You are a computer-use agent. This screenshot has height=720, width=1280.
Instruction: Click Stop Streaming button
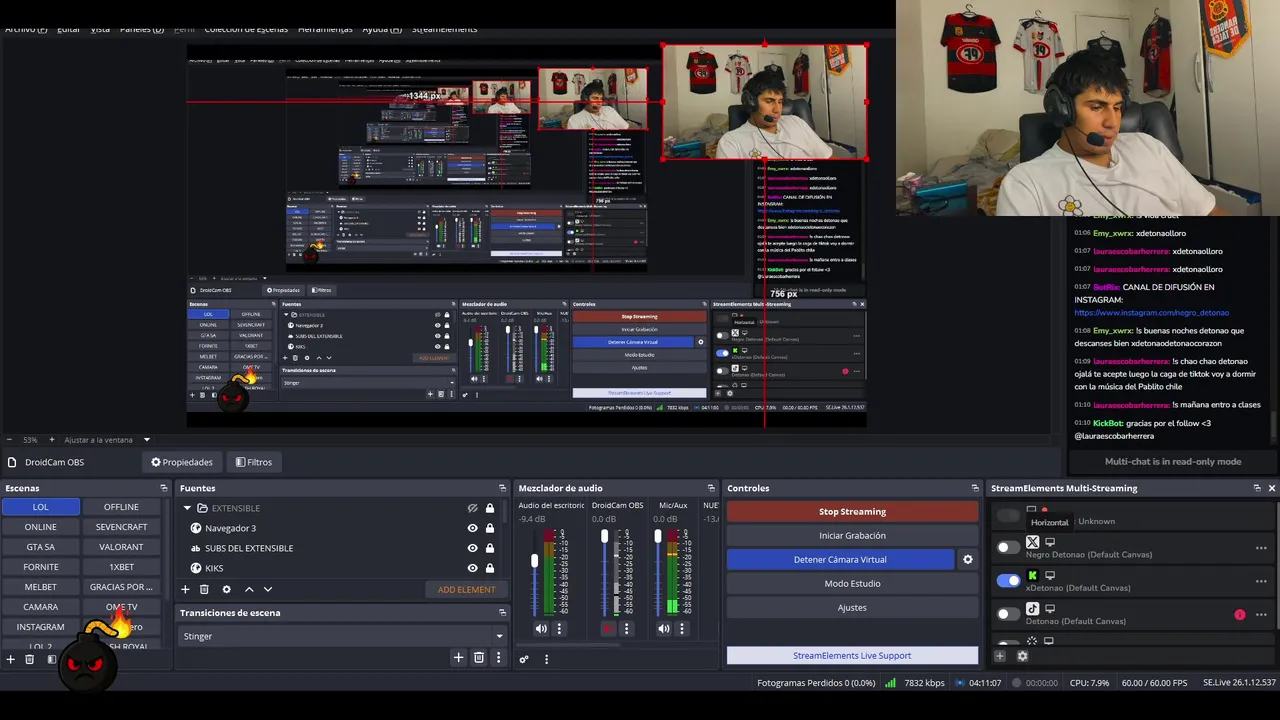[x=852, y=512]
